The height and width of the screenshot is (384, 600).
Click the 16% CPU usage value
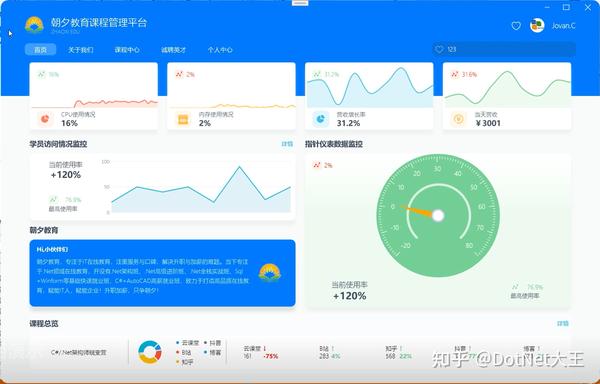point(69,123)
